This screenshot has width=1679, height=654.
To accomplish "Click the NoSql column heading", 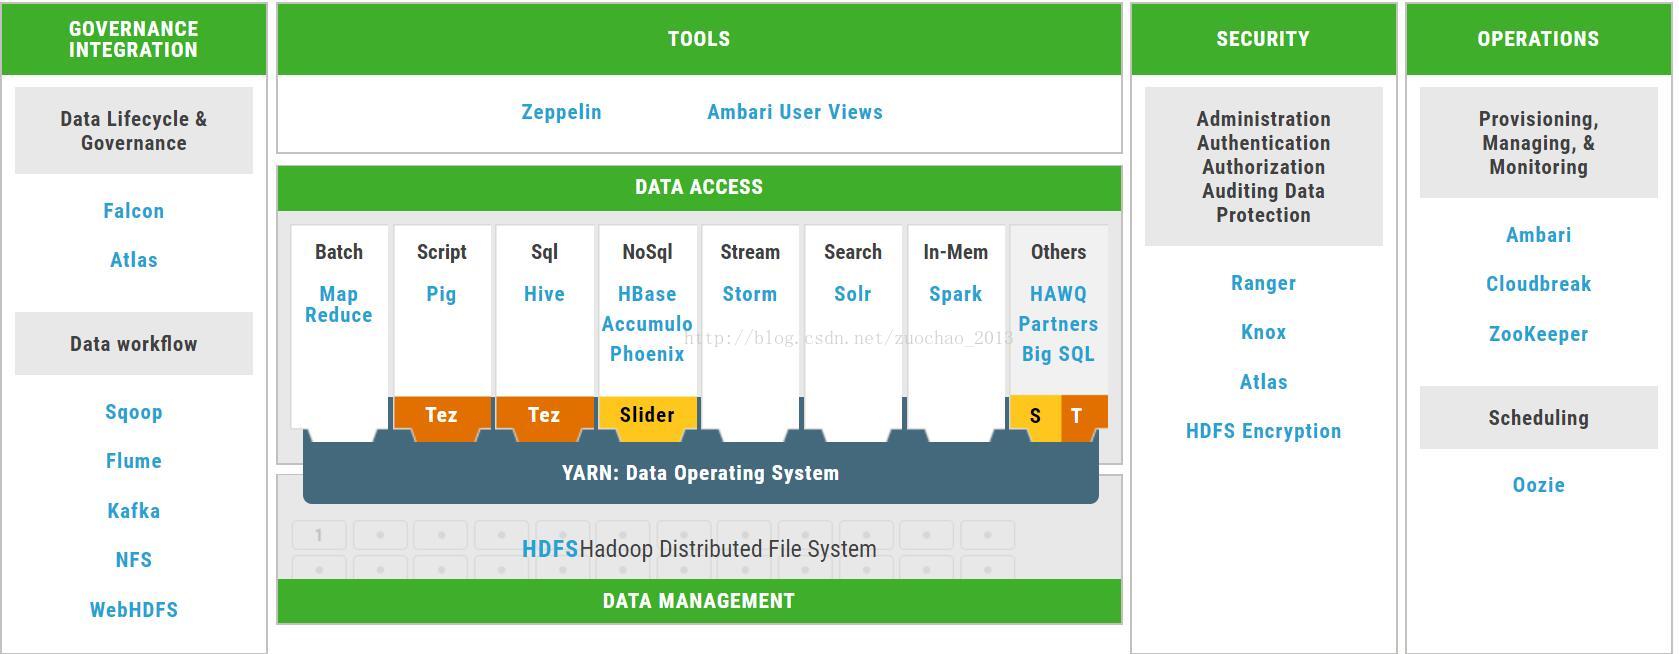I will 647,252.
